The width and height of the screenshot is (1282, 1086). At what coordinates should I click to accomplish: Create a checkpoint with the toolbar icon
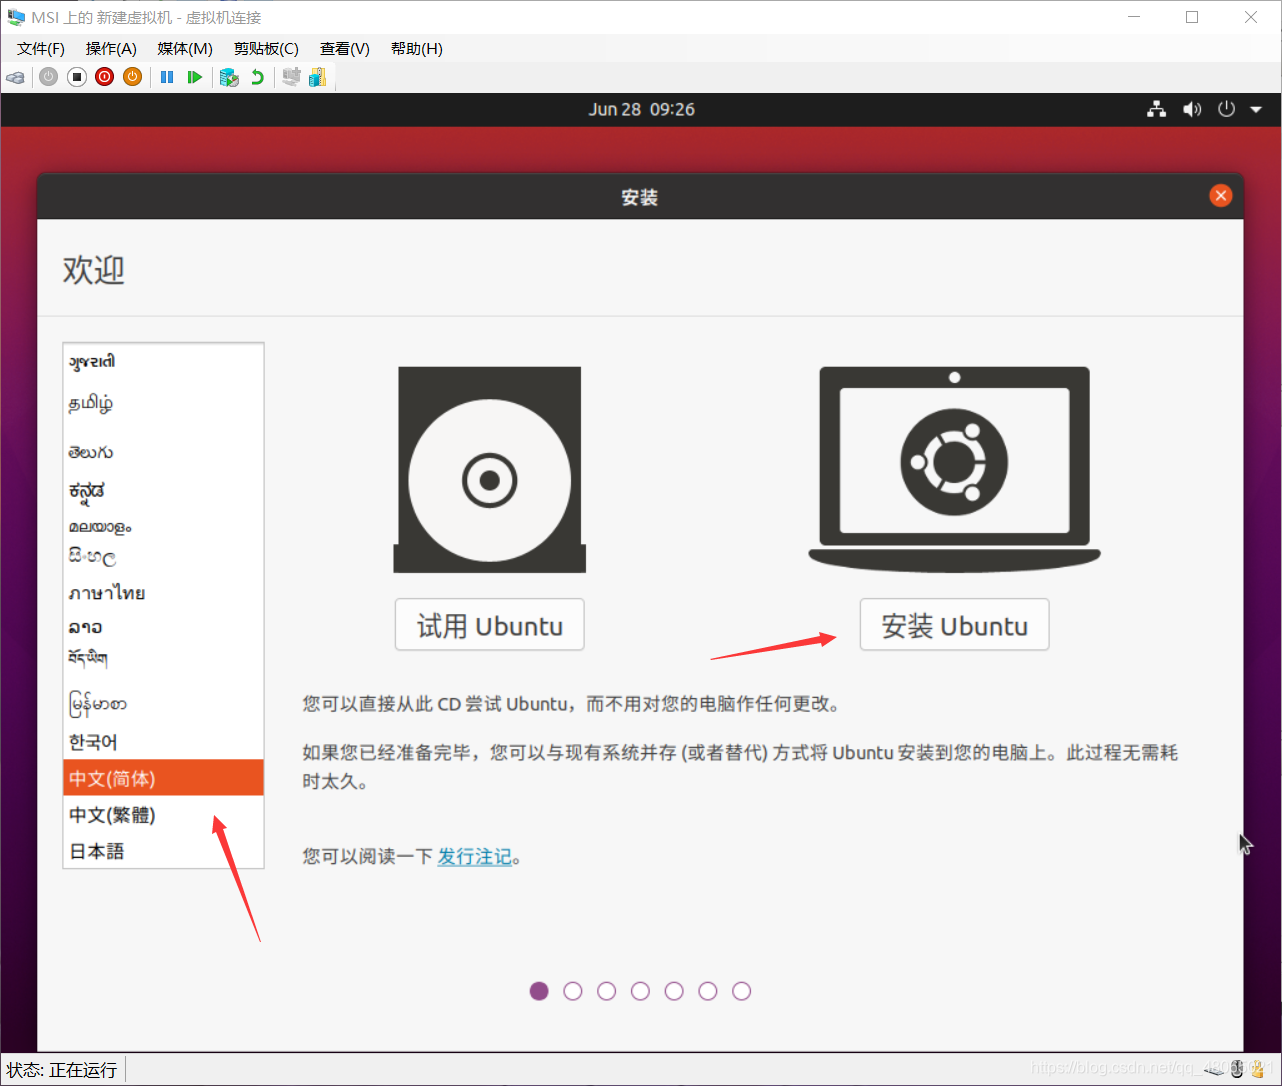[229, 77]
